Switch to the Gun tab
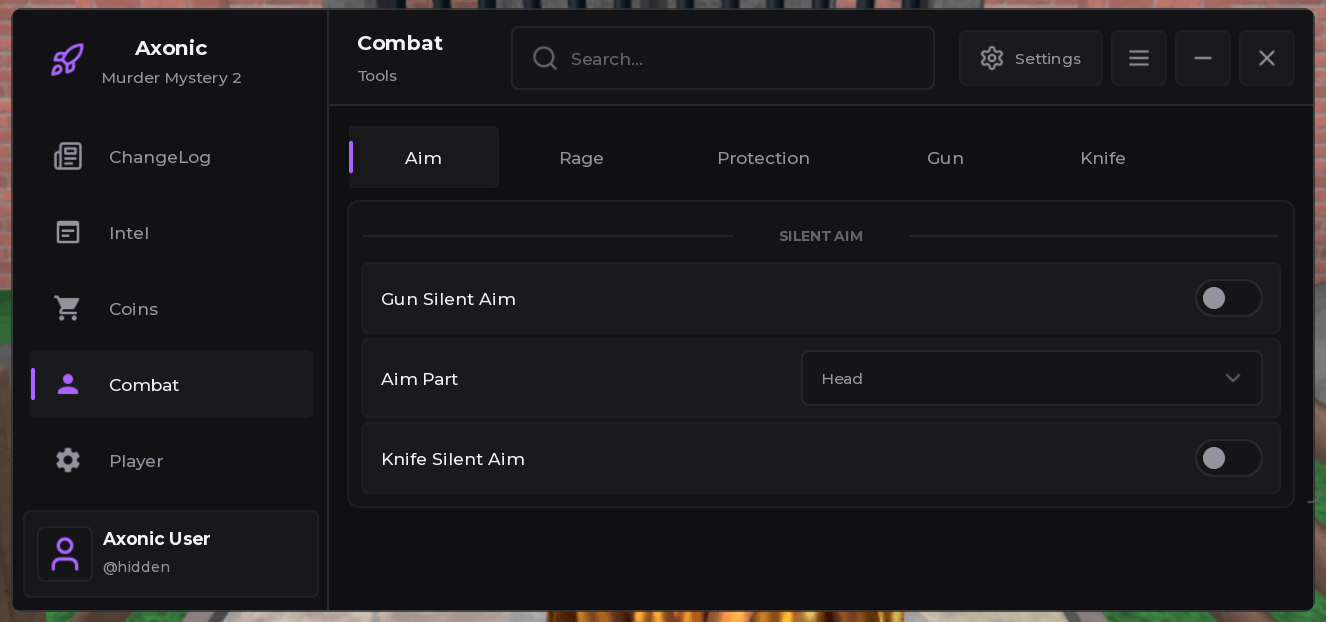Viewport: 1326px width, 622px height. point(945,158)
